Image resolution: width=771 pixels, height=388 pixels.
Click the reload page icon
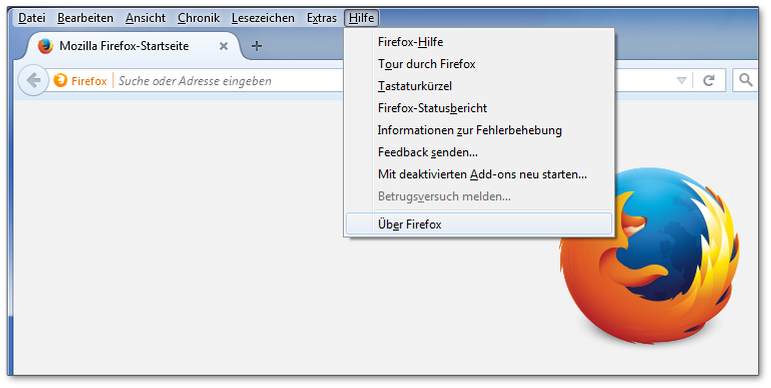click(709, 80)
